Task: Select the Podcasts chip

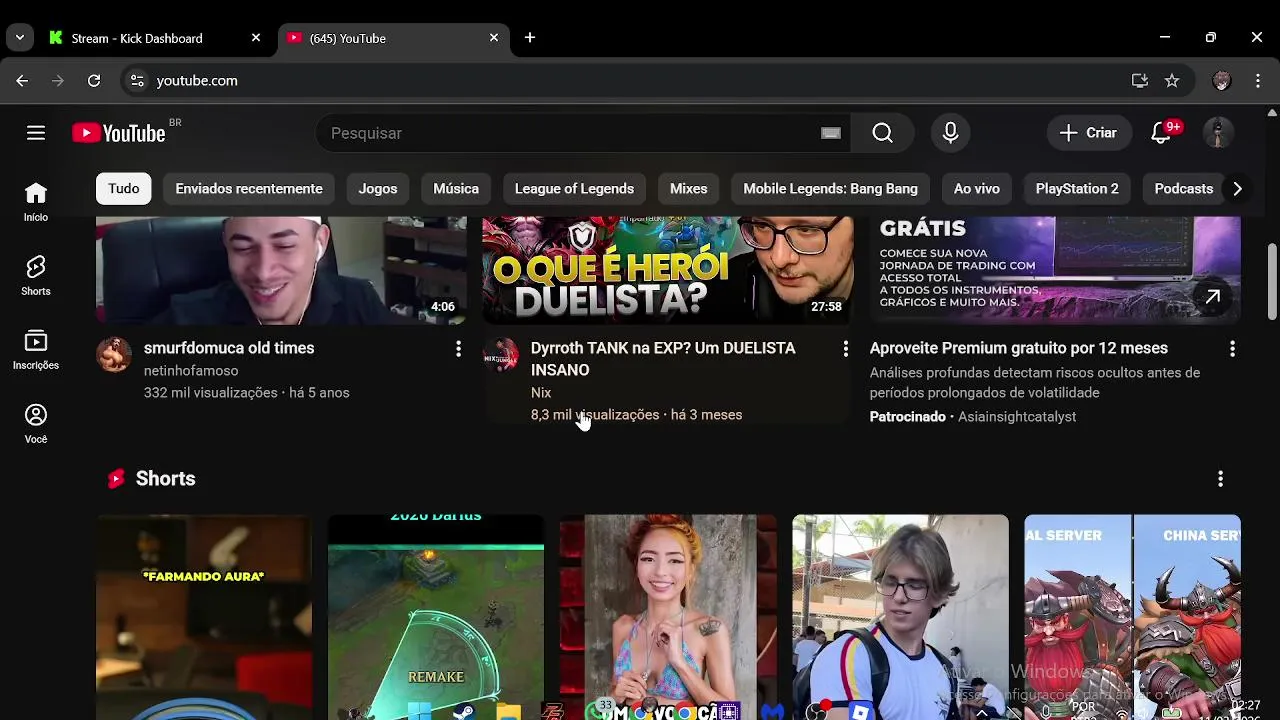Action: [x=1184, y=189]
